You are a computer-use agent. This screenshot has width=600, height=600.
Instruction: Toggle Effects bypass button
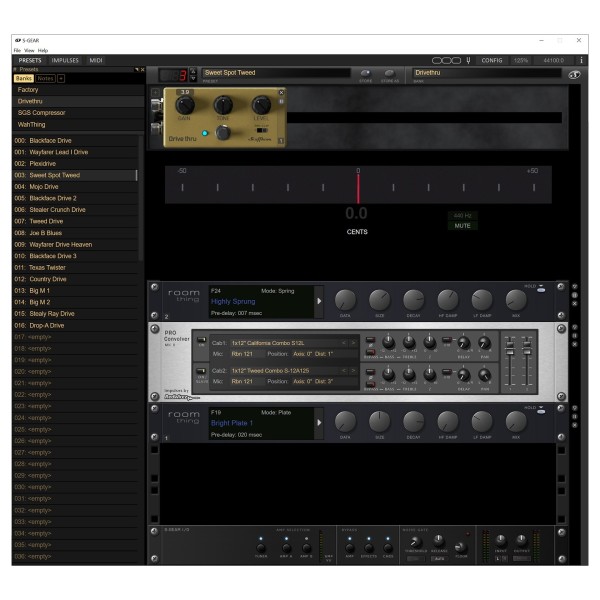point(368,548)
